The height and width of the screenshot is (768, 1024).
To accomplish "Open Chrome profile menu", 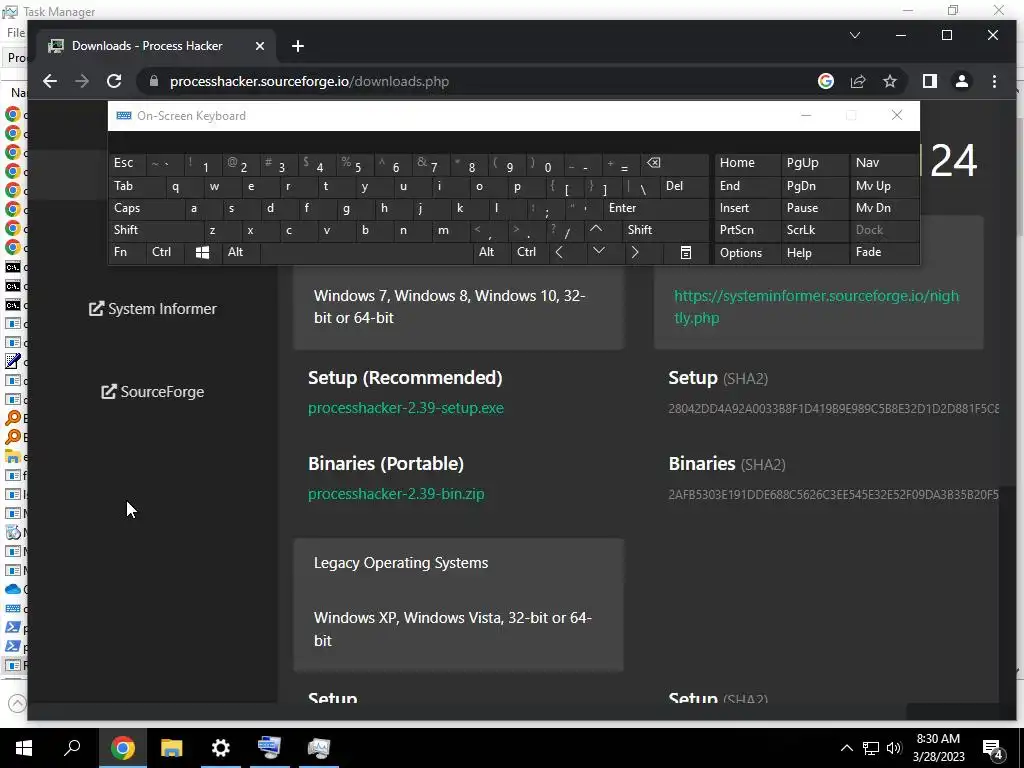I will (961, 81).
